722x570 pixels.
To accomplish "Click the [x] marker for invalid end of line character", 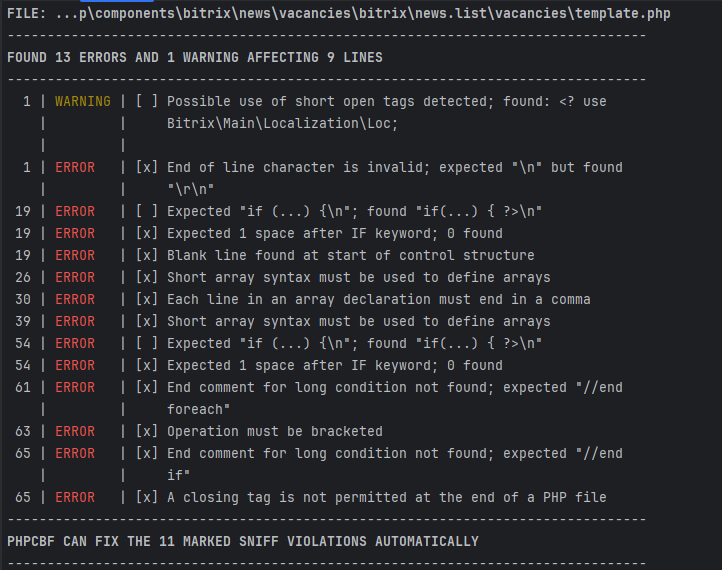I will [147, 167].
